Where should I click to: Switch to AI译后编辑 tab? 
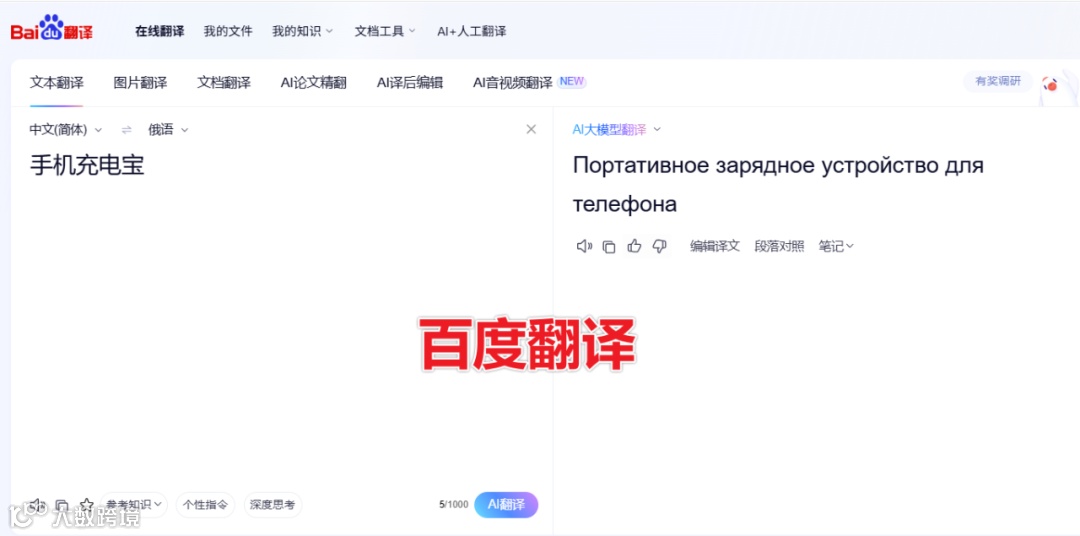tap(410, 83)
